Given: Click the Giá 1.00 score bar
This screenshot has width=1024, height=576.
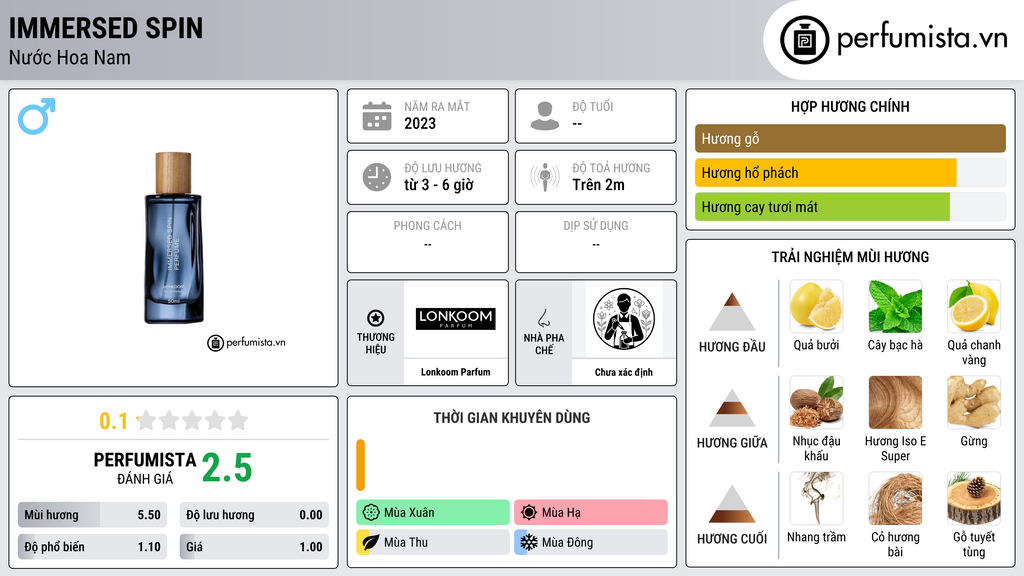Looking at the screenshot, I should (x=254, y=547).
